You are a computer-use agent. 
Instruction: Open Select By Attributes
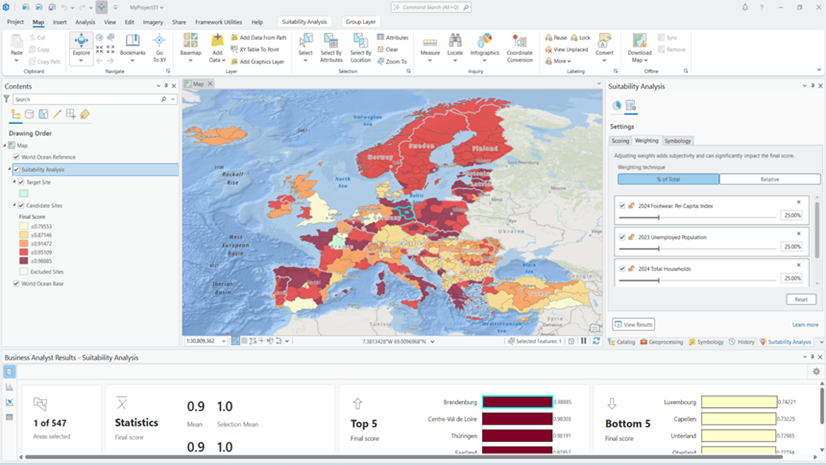(331, 47)
